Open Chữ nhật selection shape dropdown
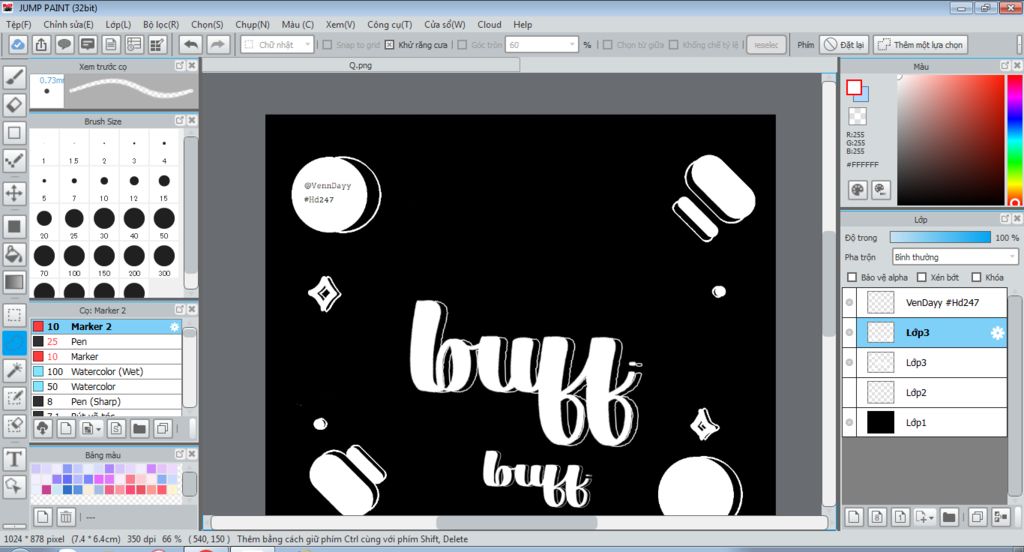The height and width of the screenshot is (552, 1024). pyautogui.click(x=278, y=45)
